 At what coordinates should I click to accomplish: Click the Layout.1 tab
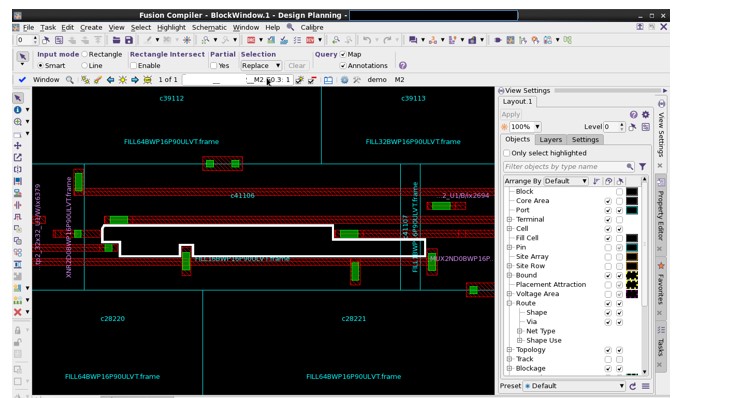(x=517, y=101)
